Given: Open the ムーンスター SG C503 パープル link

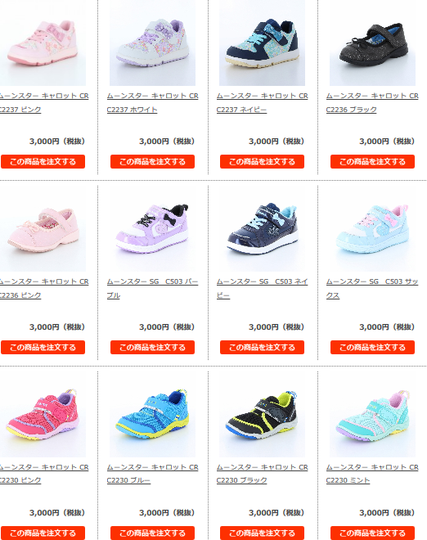Looking at the screenshot, I should click(153, 289).
